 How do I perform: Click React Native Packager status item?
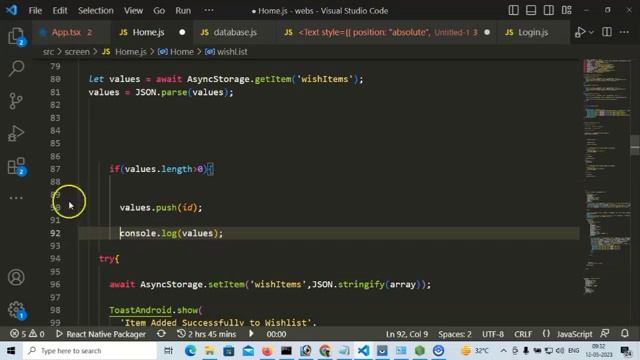101,334
